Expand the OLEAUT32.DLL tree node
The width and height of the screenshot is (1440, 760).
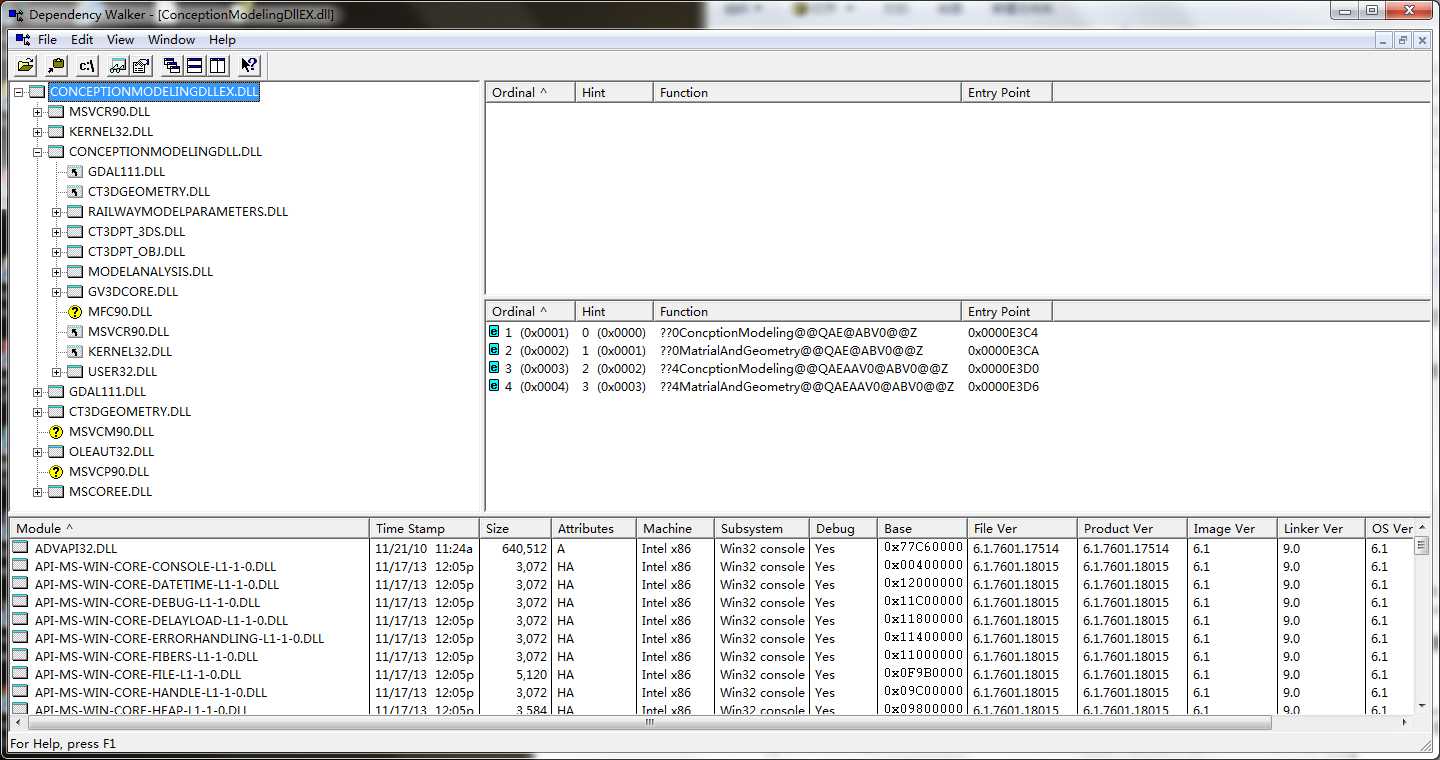tap(38, 452)
